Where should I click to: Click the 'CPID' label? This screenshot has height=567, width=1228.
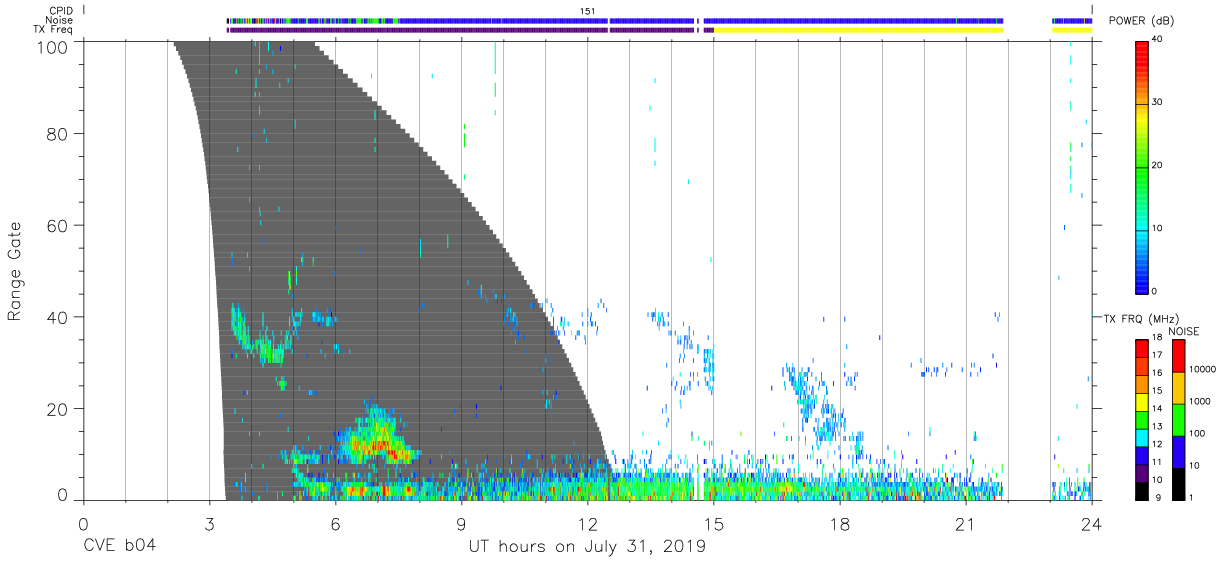point(62,11)
